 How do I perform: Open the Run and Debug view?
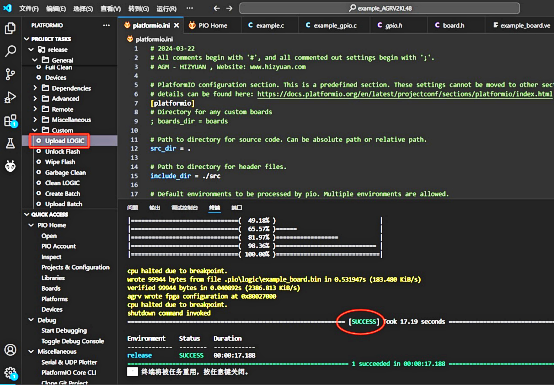click(x=10, y=97)
